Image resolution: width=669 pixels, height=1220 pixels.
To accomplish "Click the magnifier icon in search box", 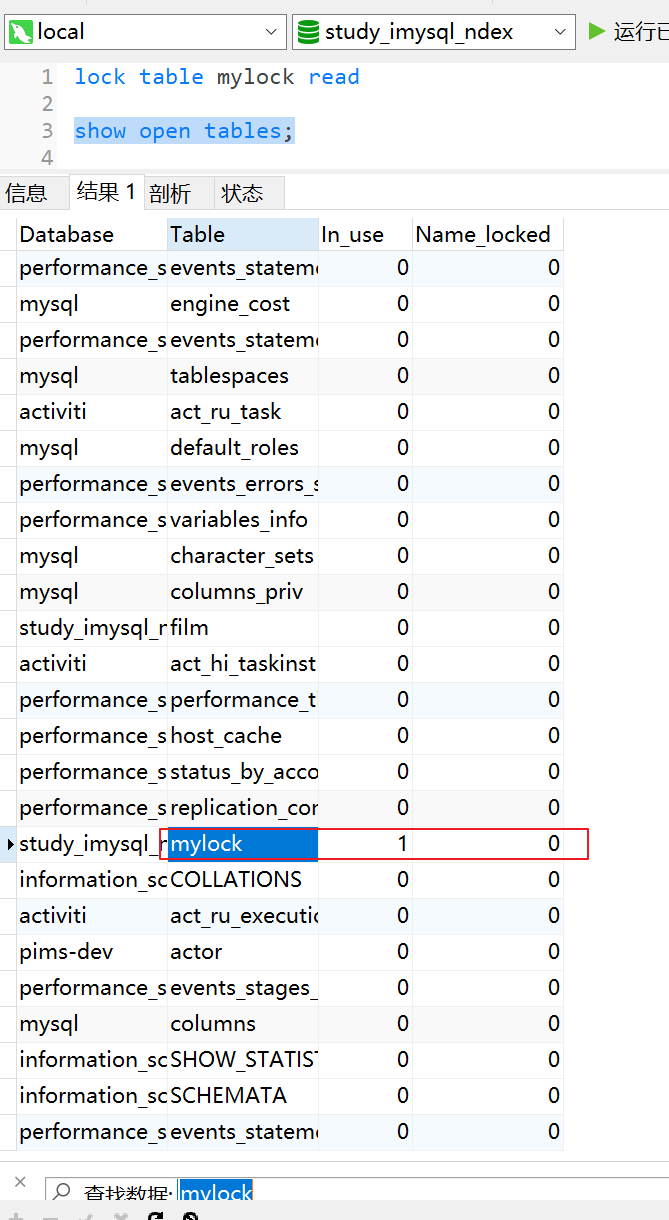I will pyautogui.click(x=63, y=1192).
